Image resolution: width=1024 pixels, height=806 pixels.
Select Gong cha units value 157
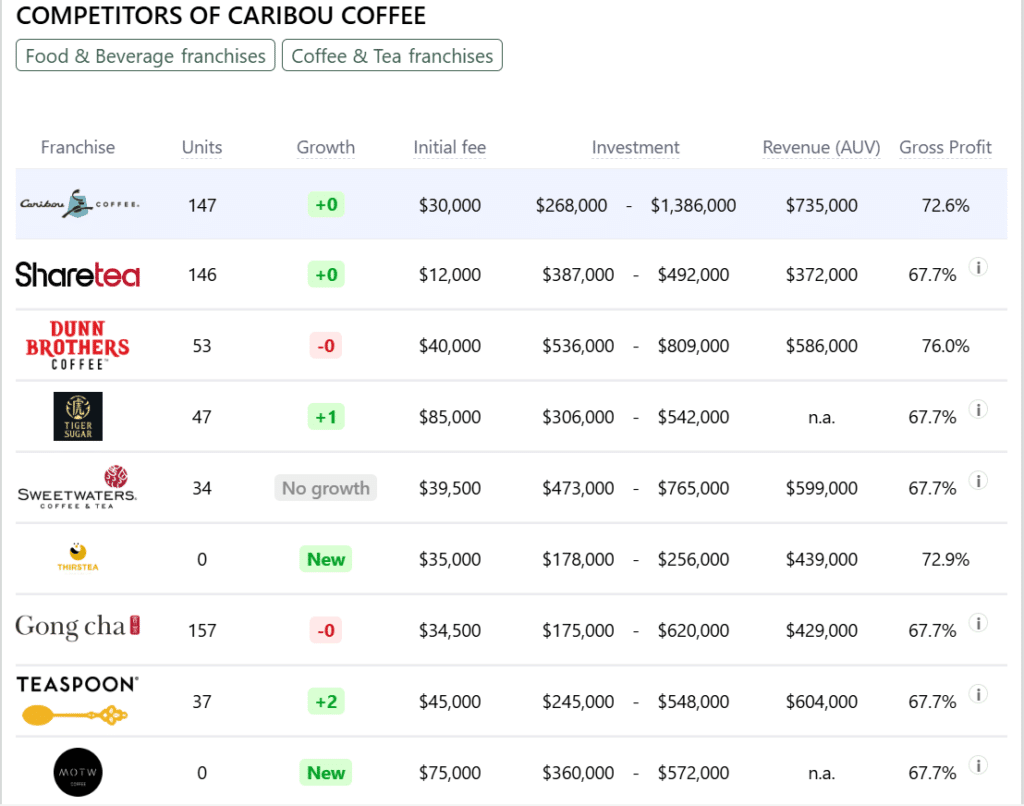tap(202, 630)
